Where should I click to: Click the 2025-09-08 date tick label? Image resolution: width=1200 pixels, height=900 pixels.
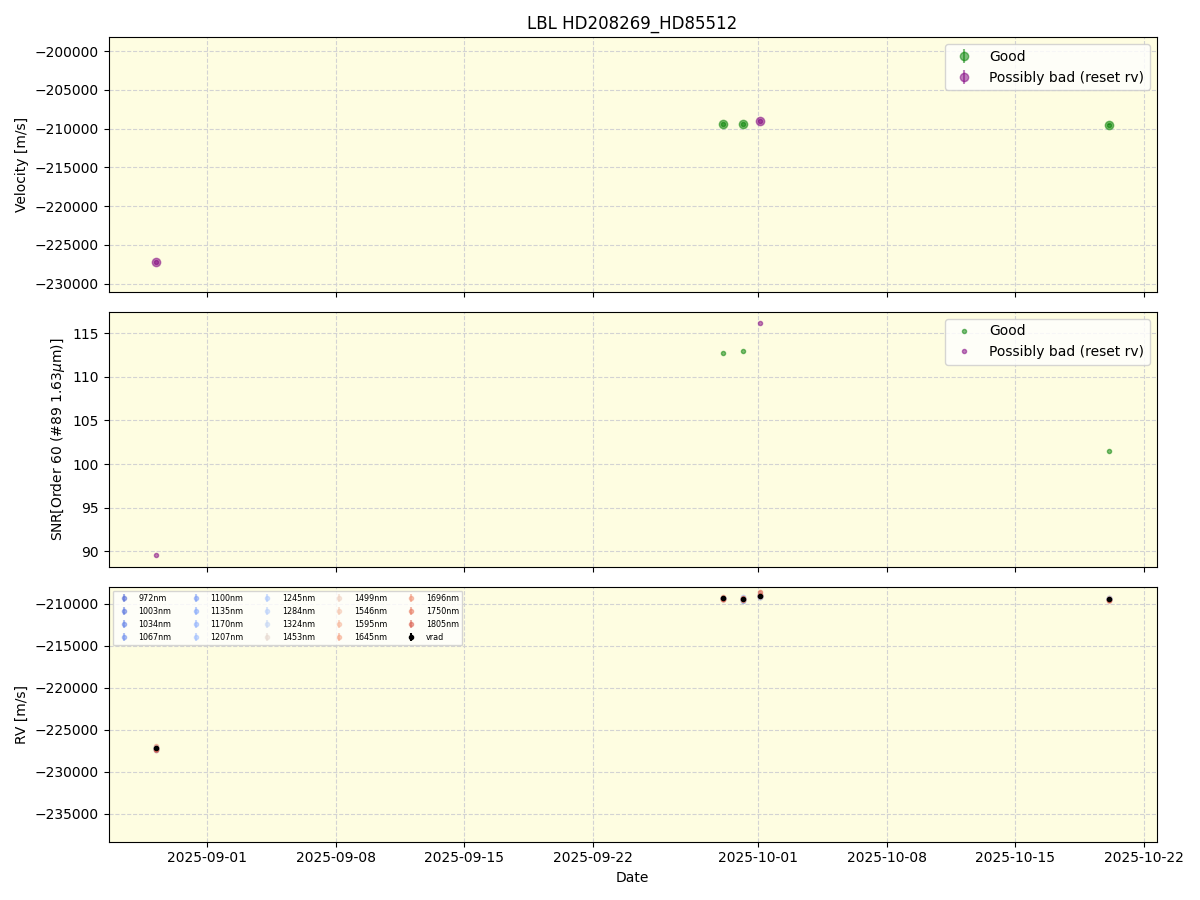click(x=336, y=857)
